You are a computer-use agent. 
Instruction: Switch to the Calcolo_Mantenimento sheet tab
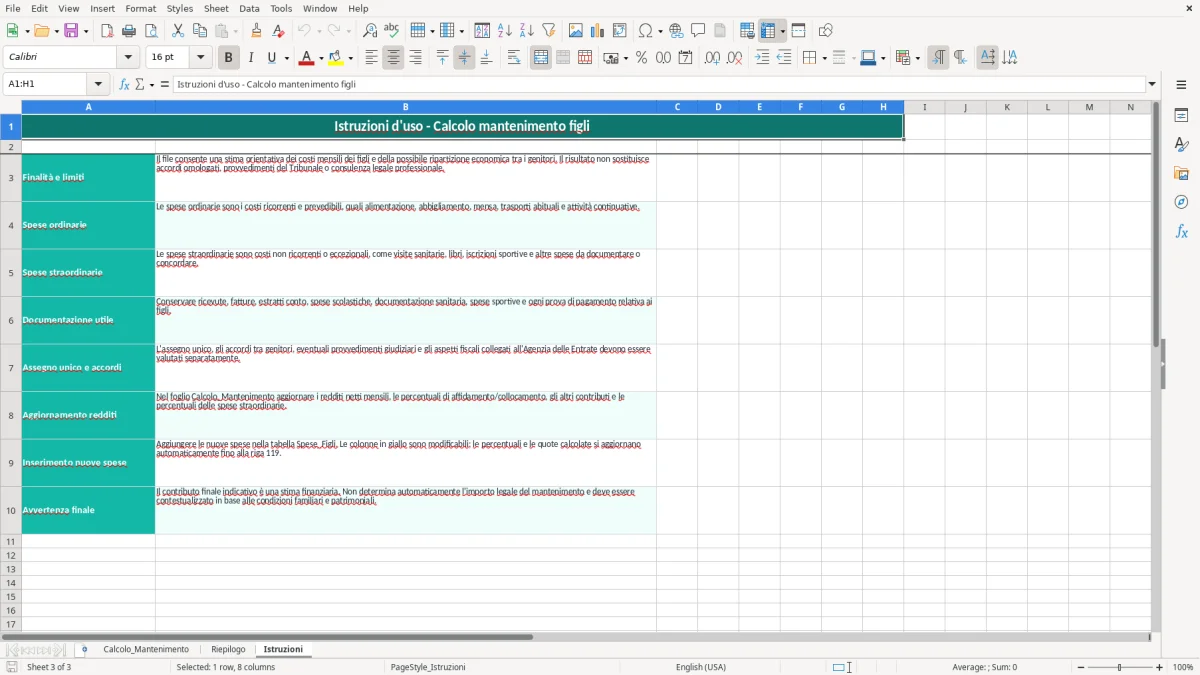point(146,649)
